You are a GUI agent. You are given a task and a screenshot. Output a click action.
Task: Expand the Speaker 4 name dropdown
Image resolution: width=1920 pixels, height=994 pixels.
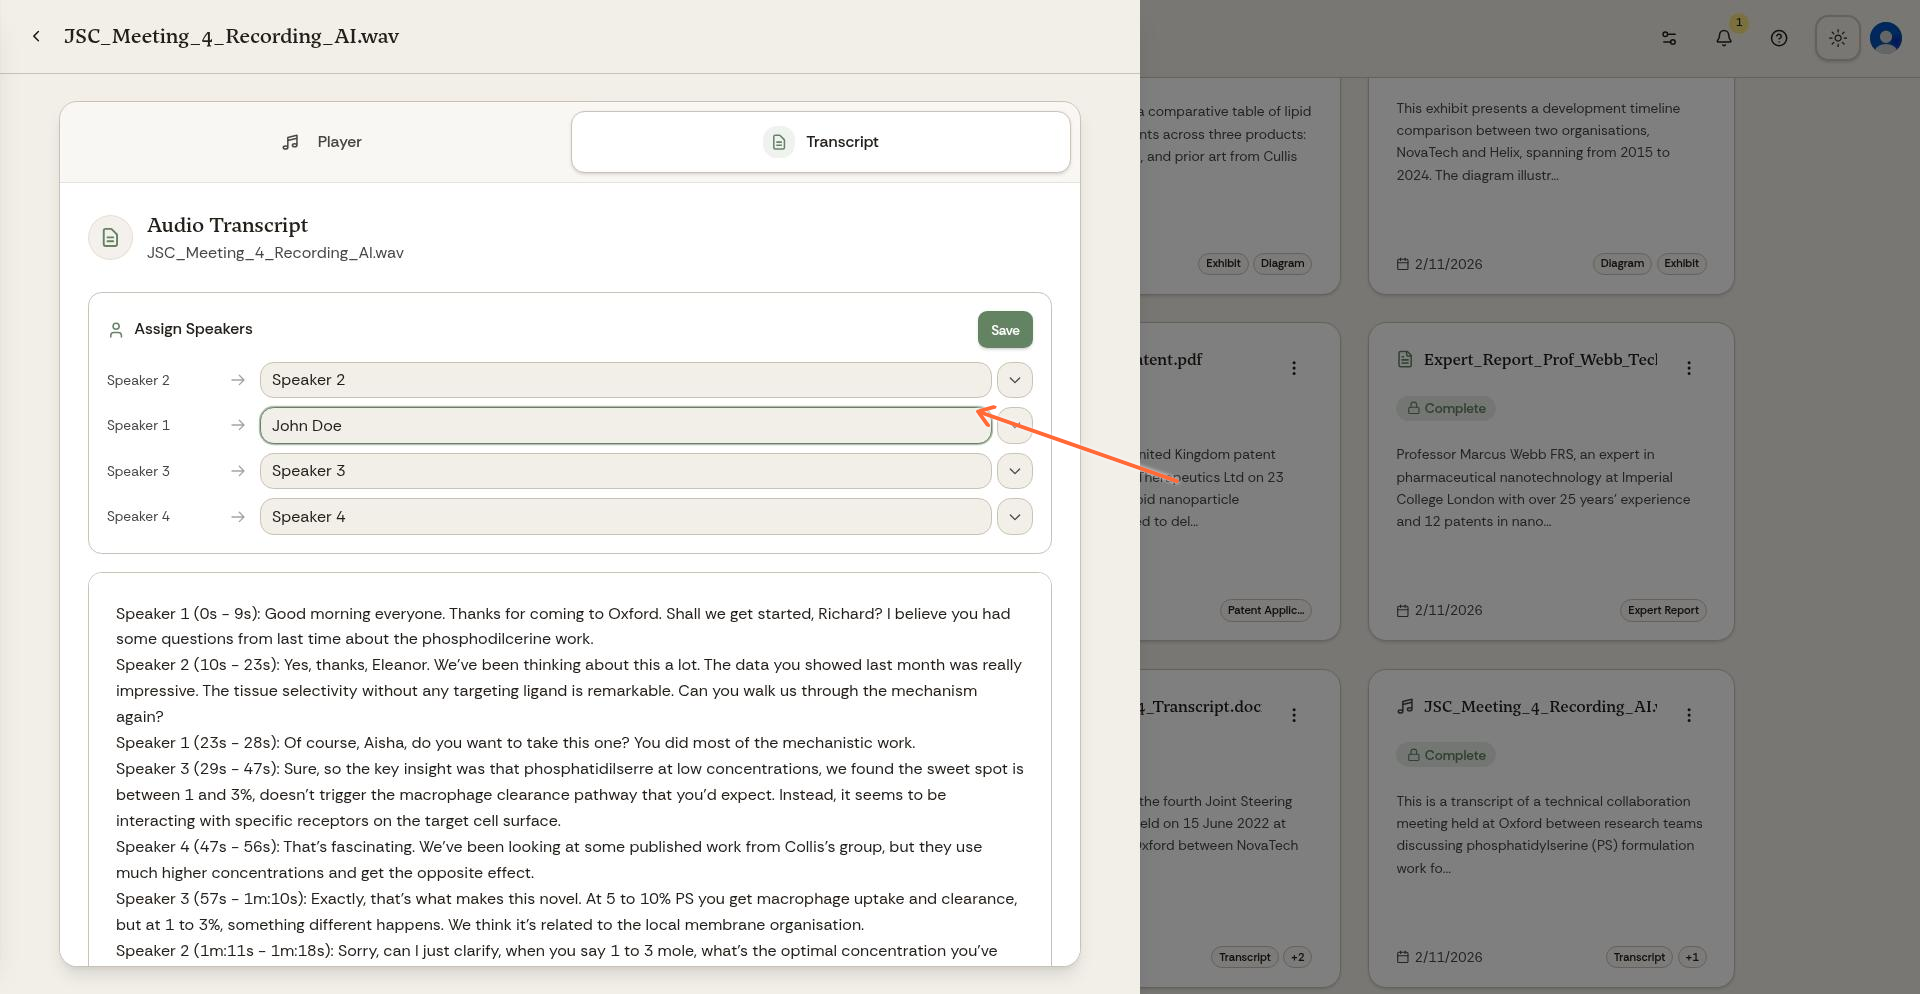(x=1014, y=517)
